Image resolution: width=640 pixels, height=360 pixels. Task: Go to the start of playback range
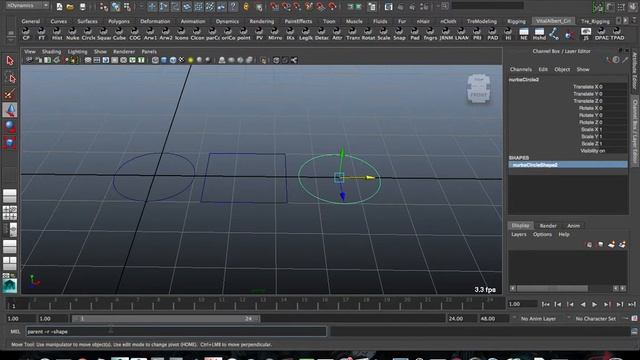pos(545,304)
